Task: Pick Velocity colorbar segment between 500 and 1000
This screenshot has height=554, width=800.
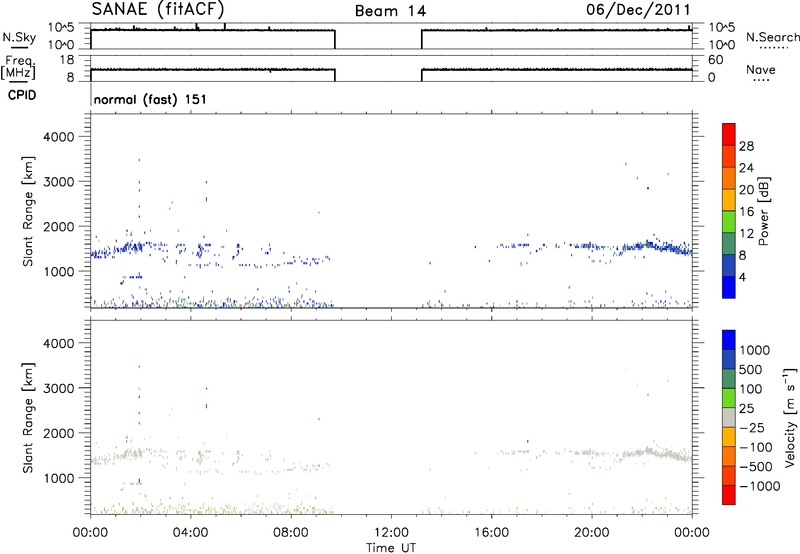Action: point(729,359)
